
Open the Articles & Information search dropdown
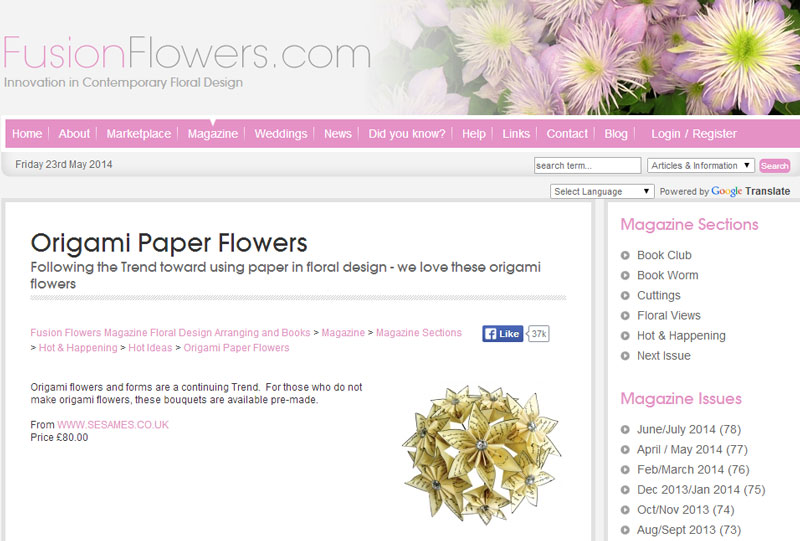(701, 165)
